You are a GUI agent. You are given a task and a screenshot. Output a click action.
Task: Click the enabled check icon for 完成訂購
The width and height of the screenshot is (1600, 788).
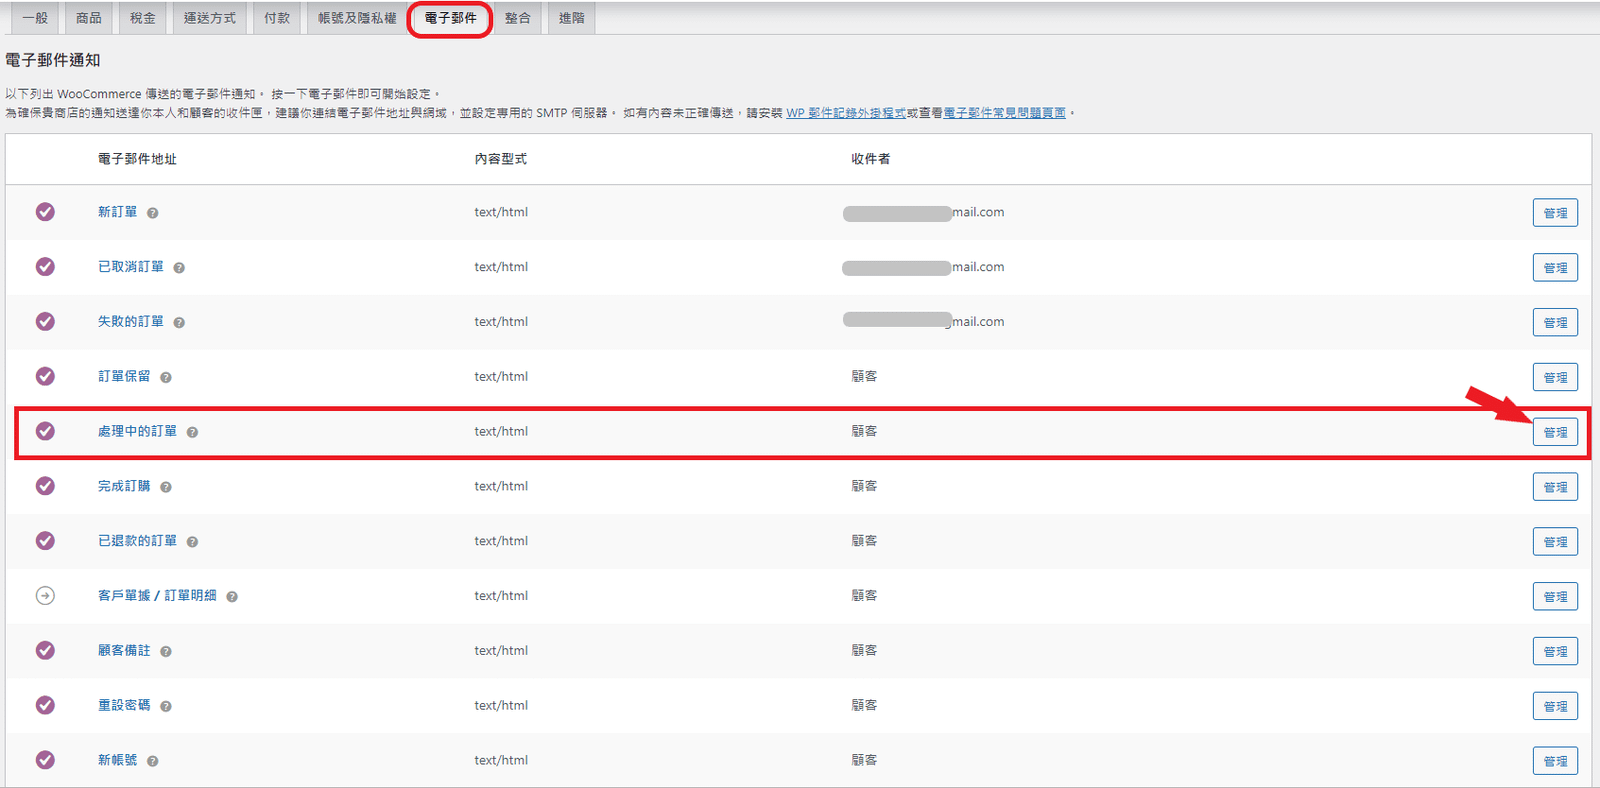point(45,486)
